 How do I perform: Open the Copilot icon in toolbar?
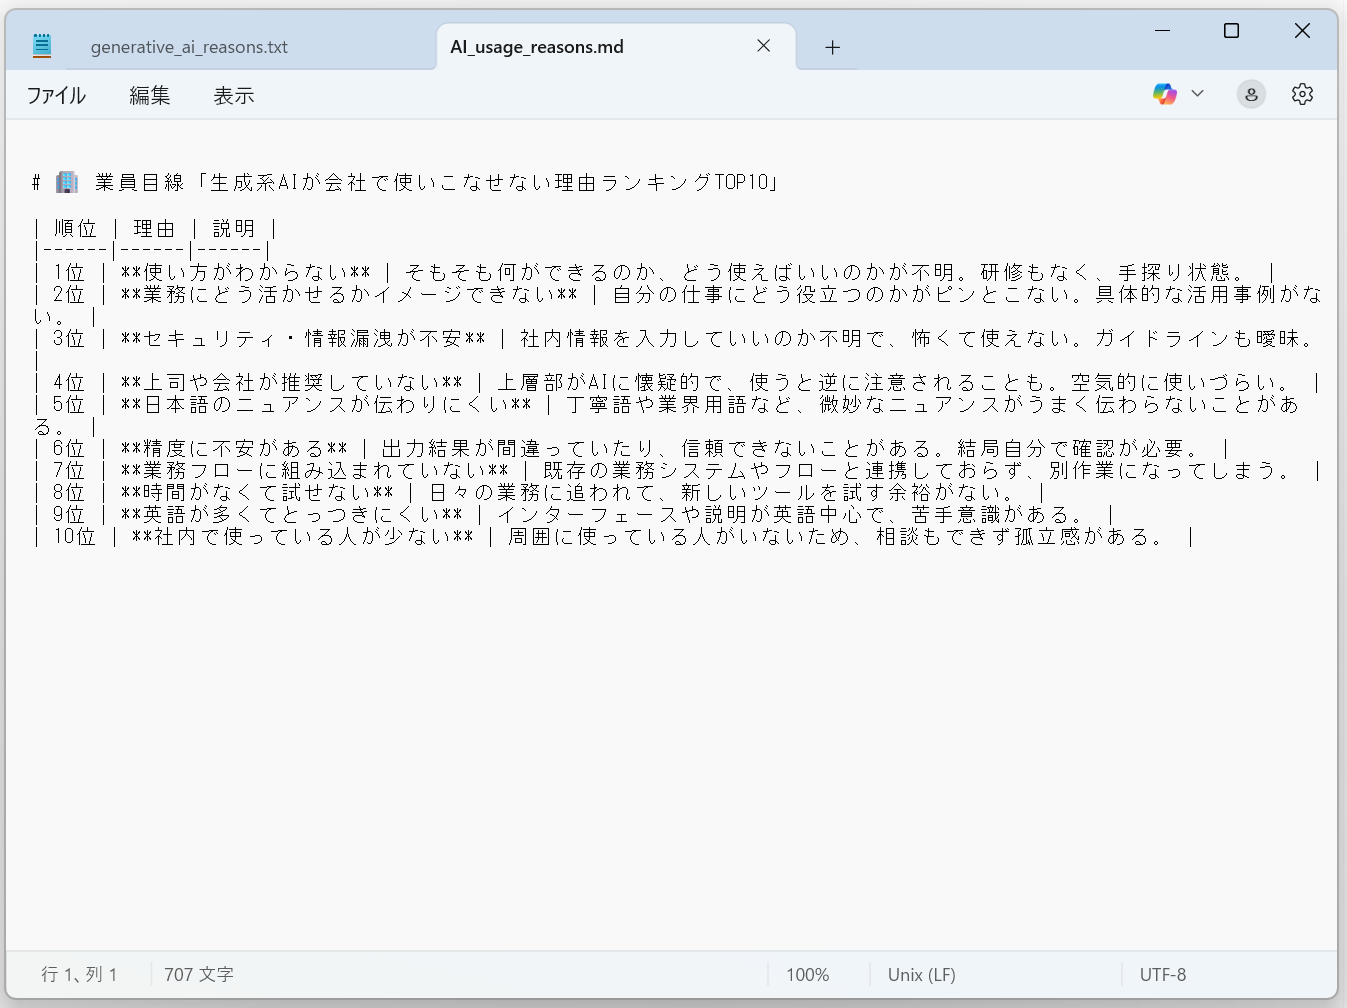click(1164, 94)
